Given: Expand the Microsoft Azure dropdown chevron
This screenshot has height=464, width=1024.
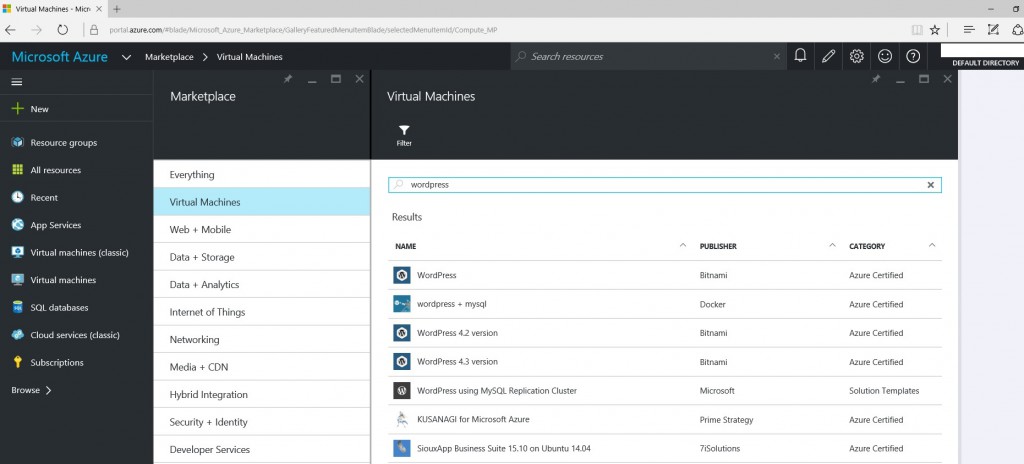Looking at the screenshot, I should coord(126,58).
